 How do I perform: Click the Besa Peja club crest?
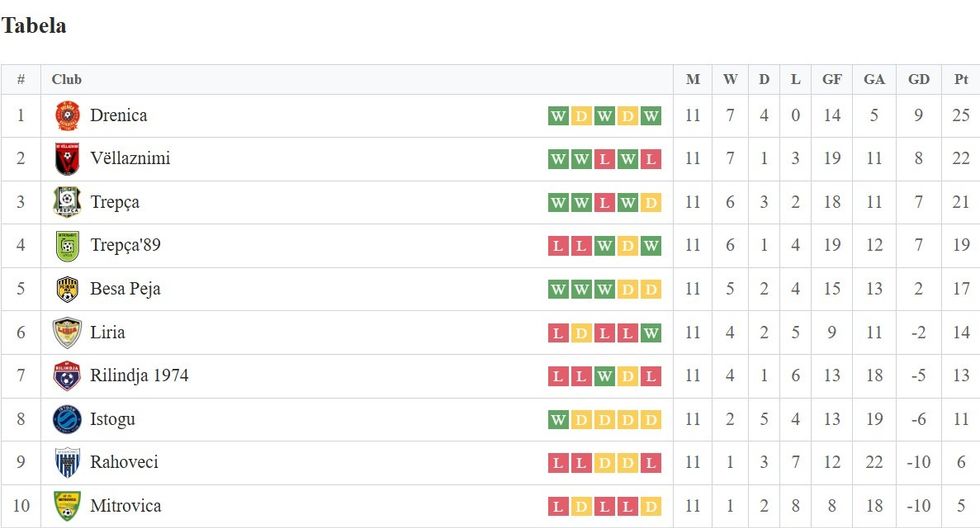(67, 289)
